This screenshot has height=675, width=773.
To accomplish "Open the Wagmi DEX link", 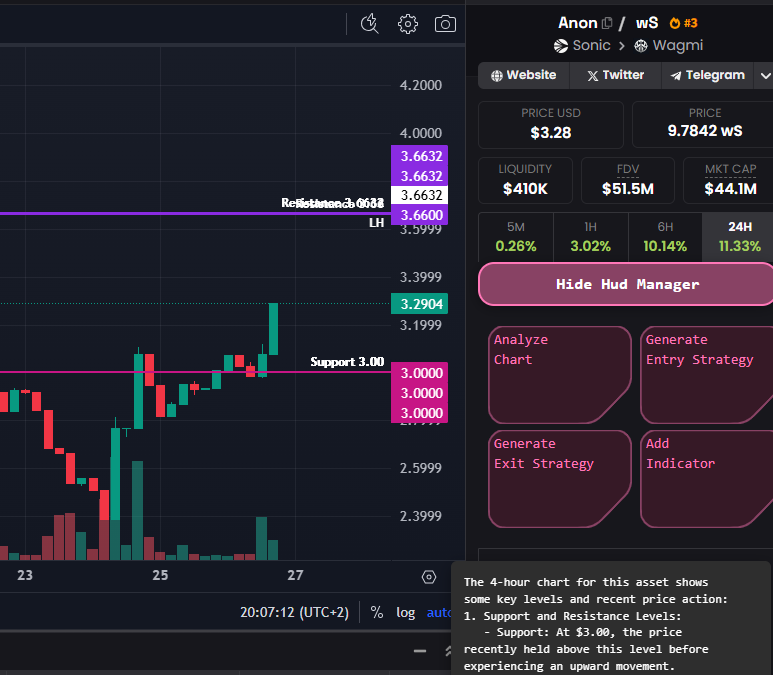I will tap(668, 45).
